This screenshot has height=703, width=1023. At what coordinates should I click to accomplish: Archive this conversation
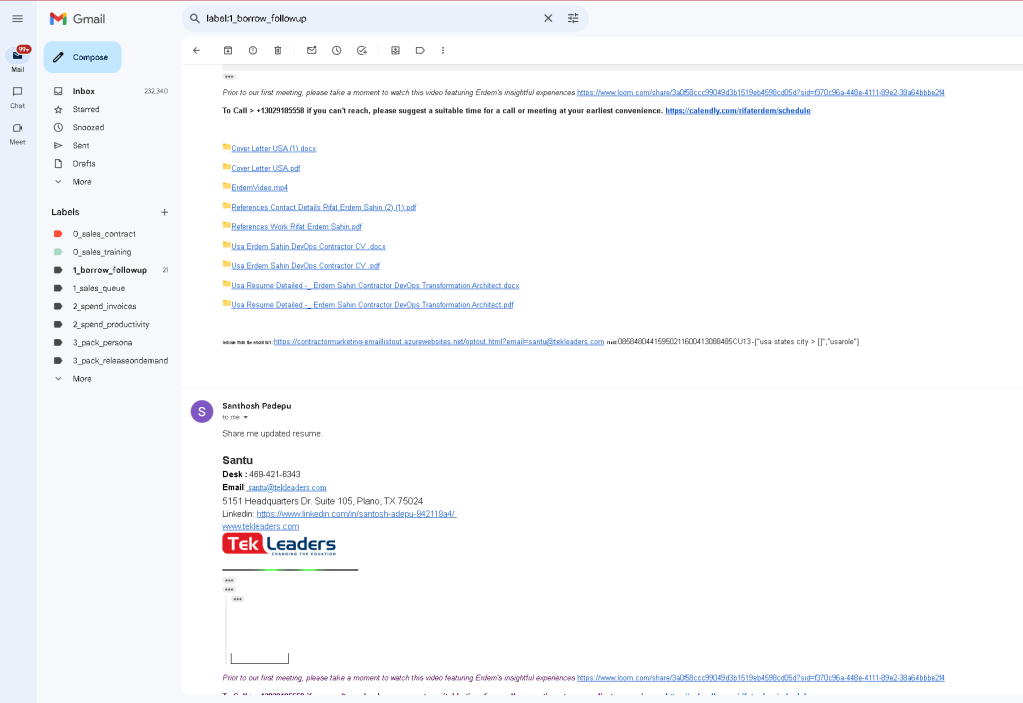tap(228, 50)
